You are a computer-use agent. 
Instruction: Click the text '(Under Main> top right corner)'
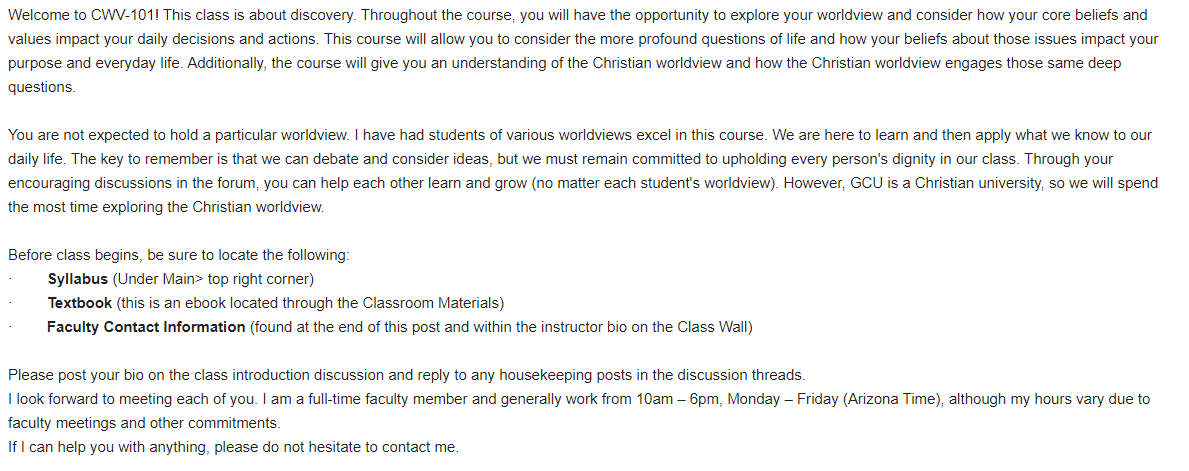(213, 279)
